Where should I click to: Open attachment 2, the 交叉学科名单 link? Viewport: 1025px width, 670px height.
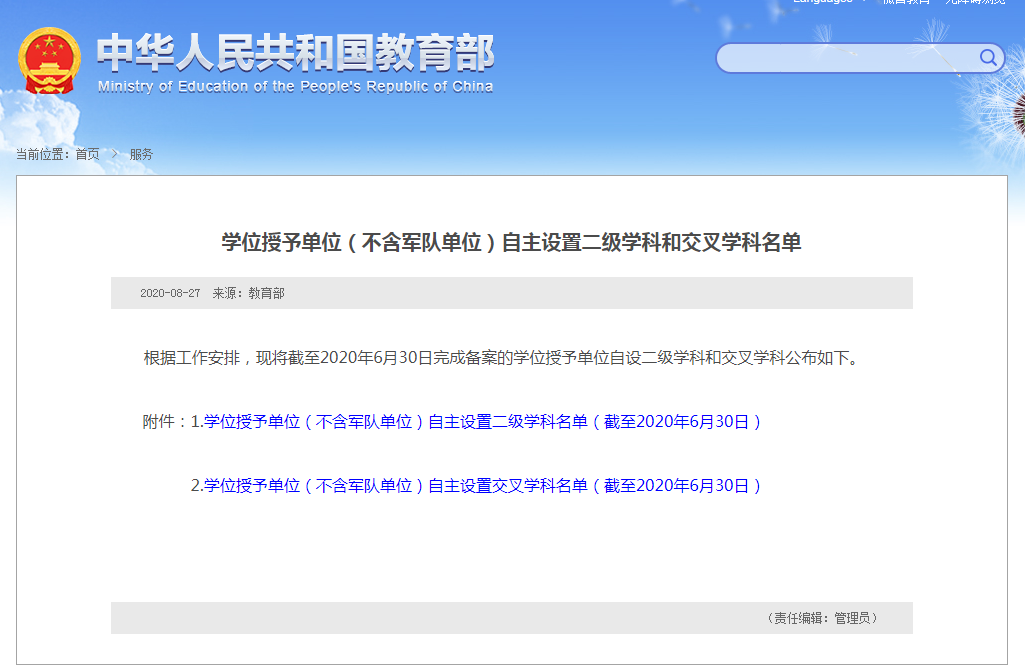[x=483, y=486]
